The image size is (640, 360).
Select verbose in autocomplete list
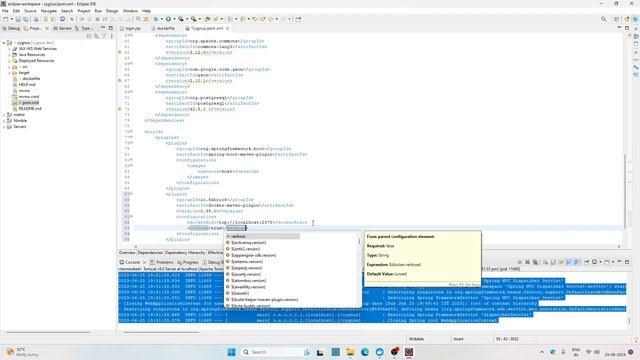click(263, 236)
